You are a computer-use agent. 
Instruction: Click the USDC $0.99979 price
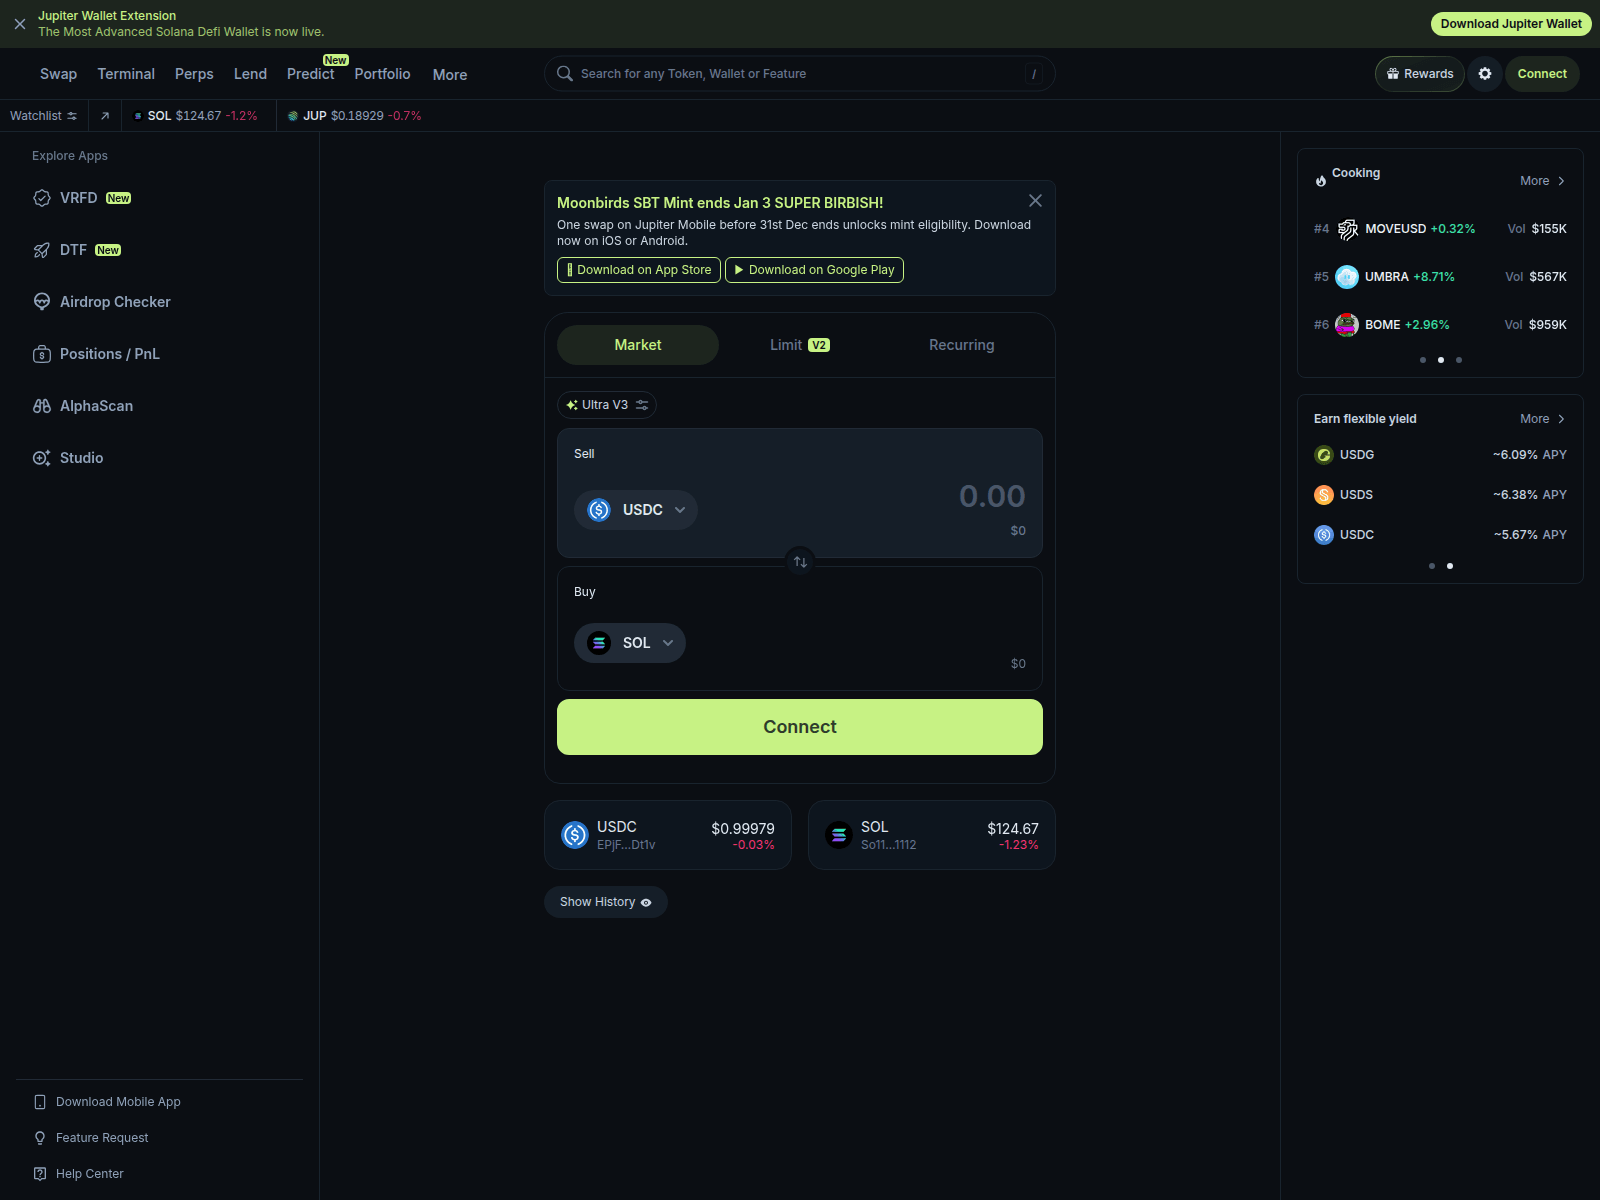pyautogui.click(x=743, y=829)
